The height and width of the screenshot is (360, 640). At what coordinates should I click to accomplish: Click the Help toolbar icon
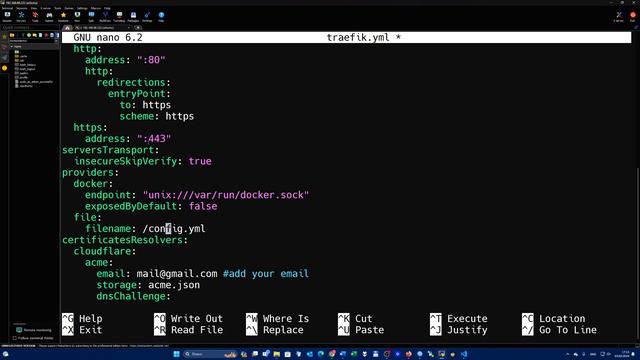[161, 16]
